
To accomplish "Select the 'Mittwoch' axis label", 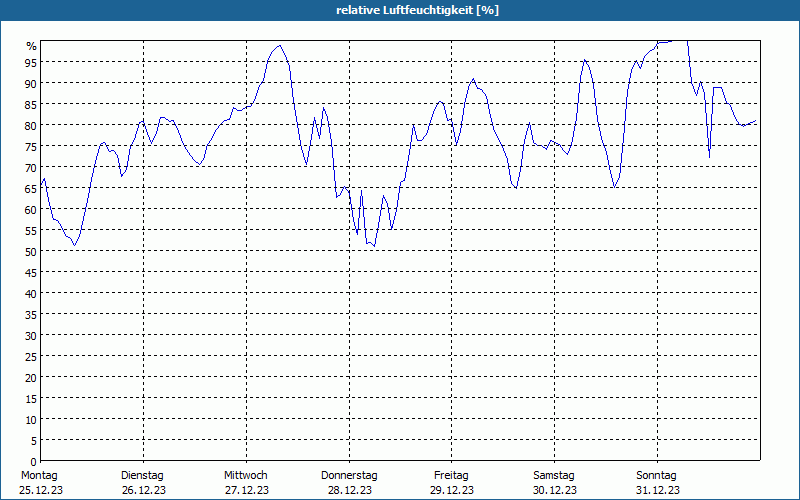I will coord(246,476).
